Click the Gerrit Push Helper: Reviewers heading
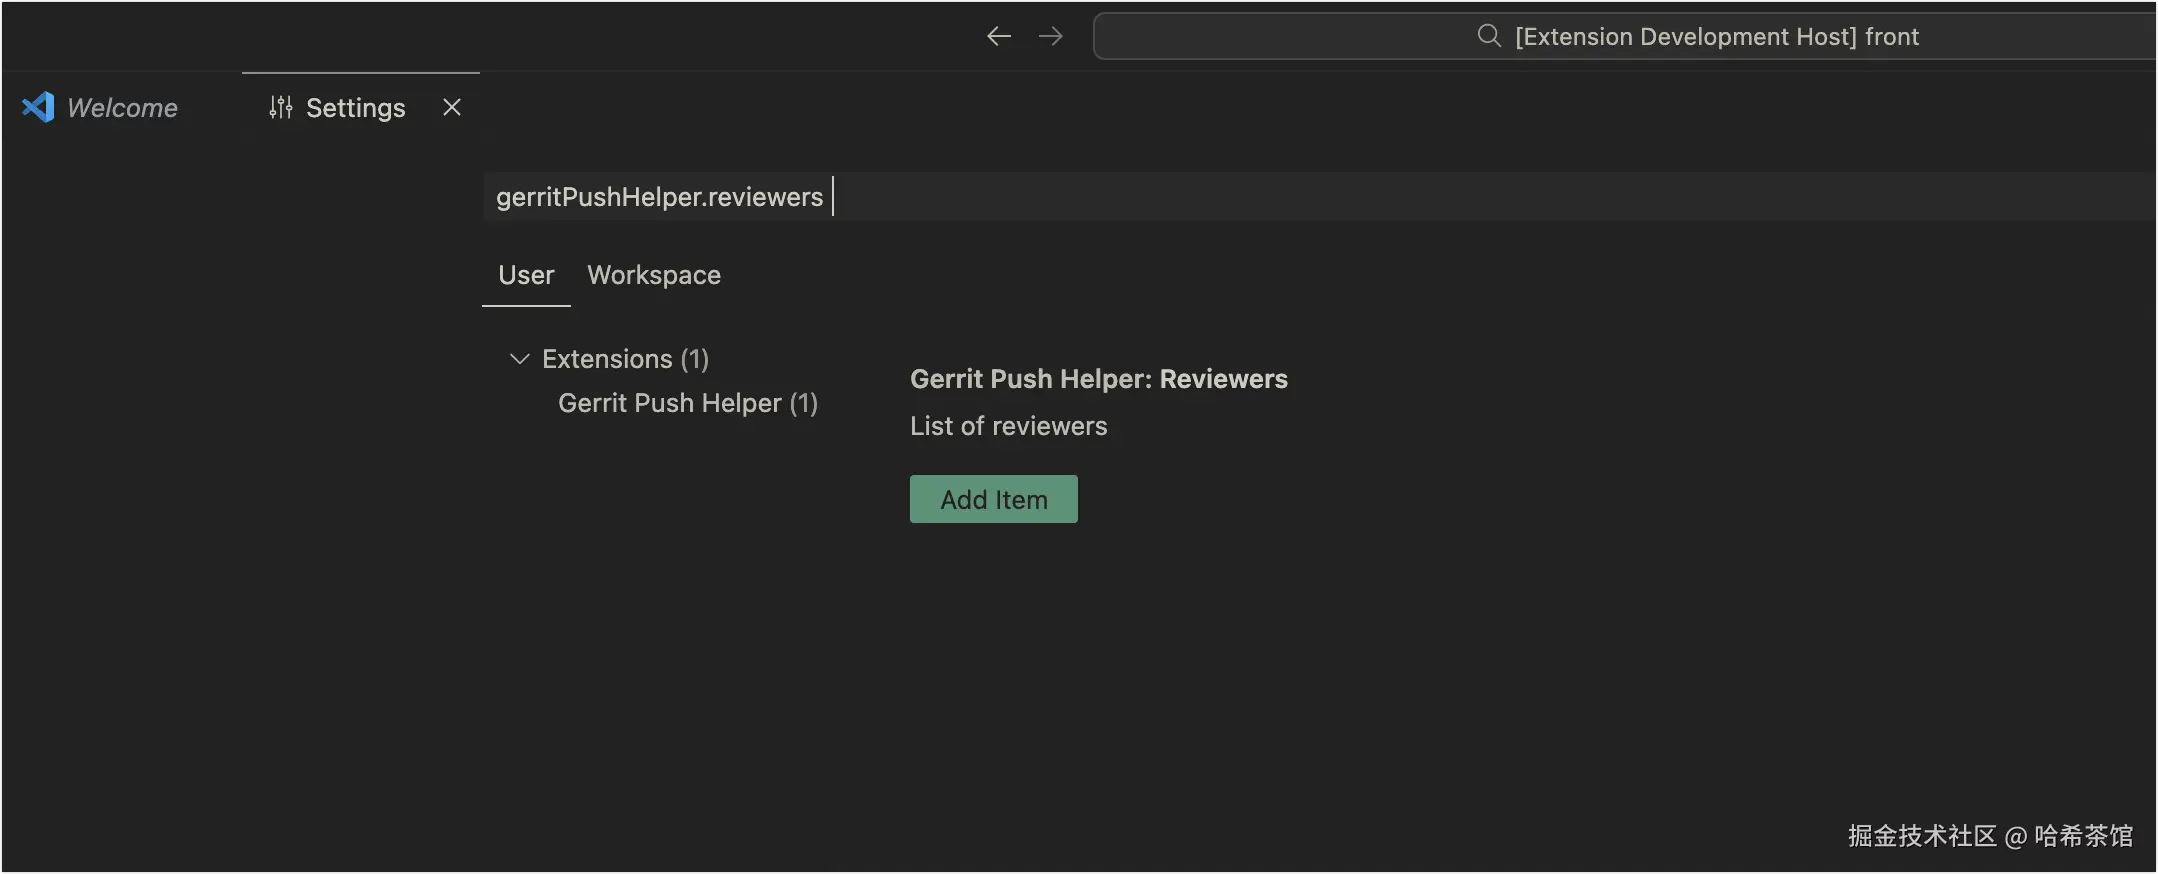Viewport: 2158px width, 874px height. click(1098, 379)
